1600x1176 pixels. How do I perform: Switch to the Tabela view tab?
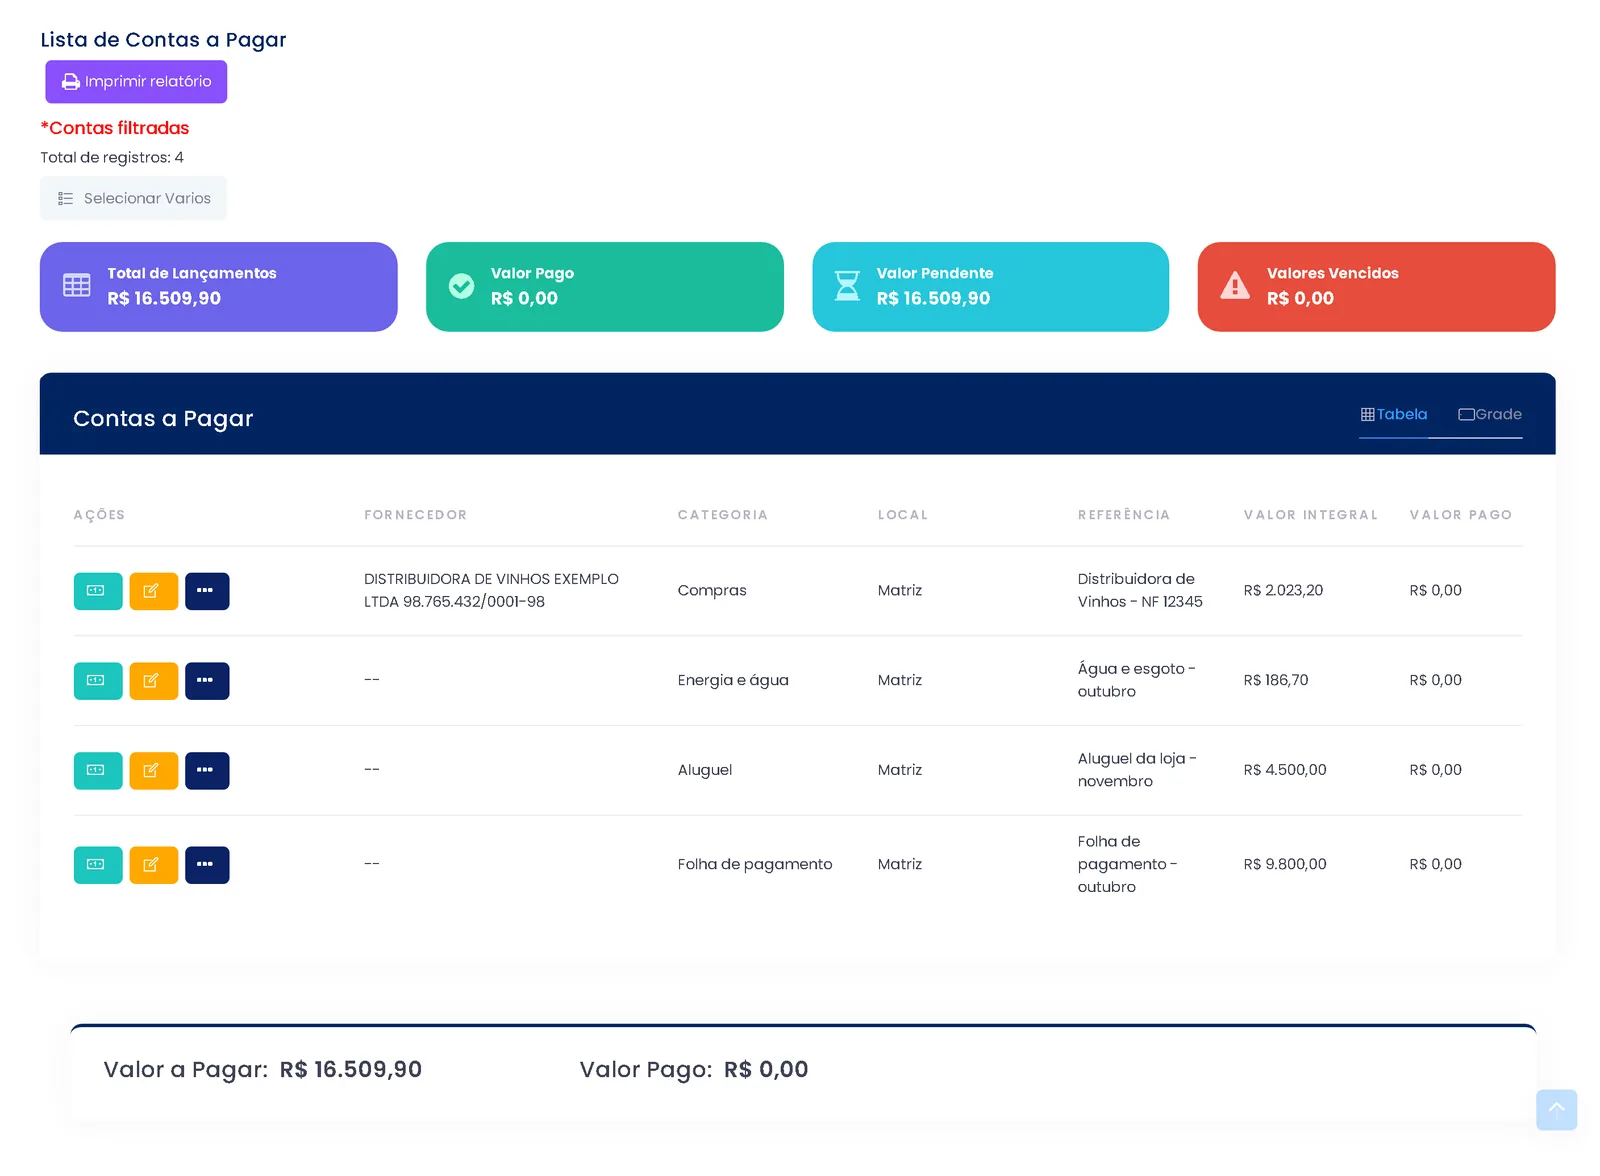(1393, 415)
